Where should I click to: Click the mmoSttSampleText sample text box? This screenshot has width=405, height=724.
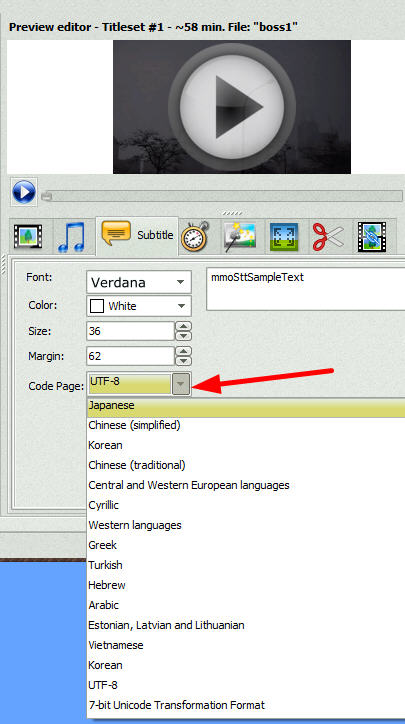[305, 290]
